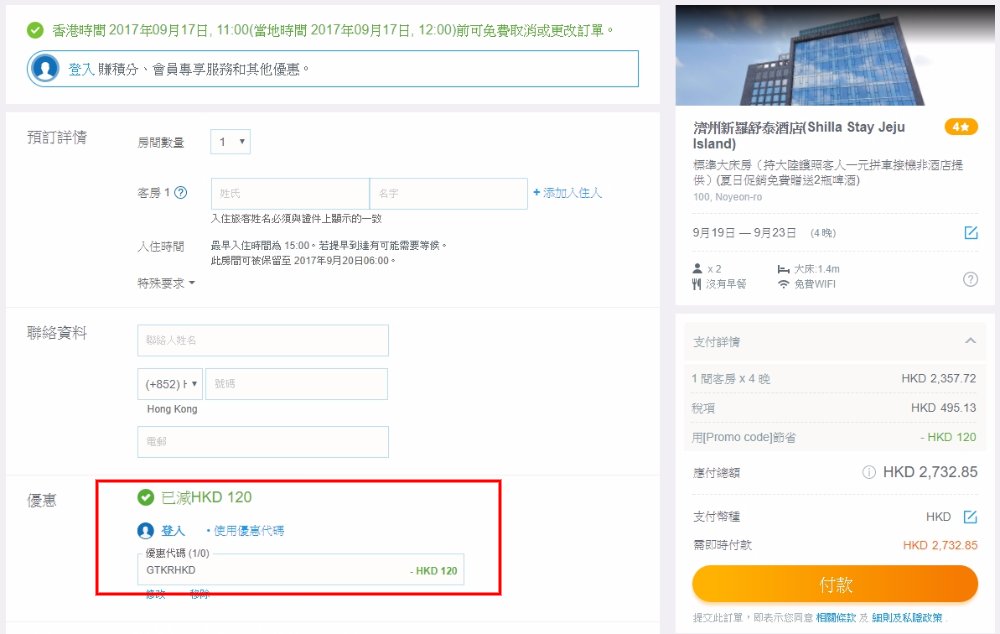Screen dimensions: 1000x634
Task: Click the 聯絡人姓名 contact name field
Action: (263, 340)
